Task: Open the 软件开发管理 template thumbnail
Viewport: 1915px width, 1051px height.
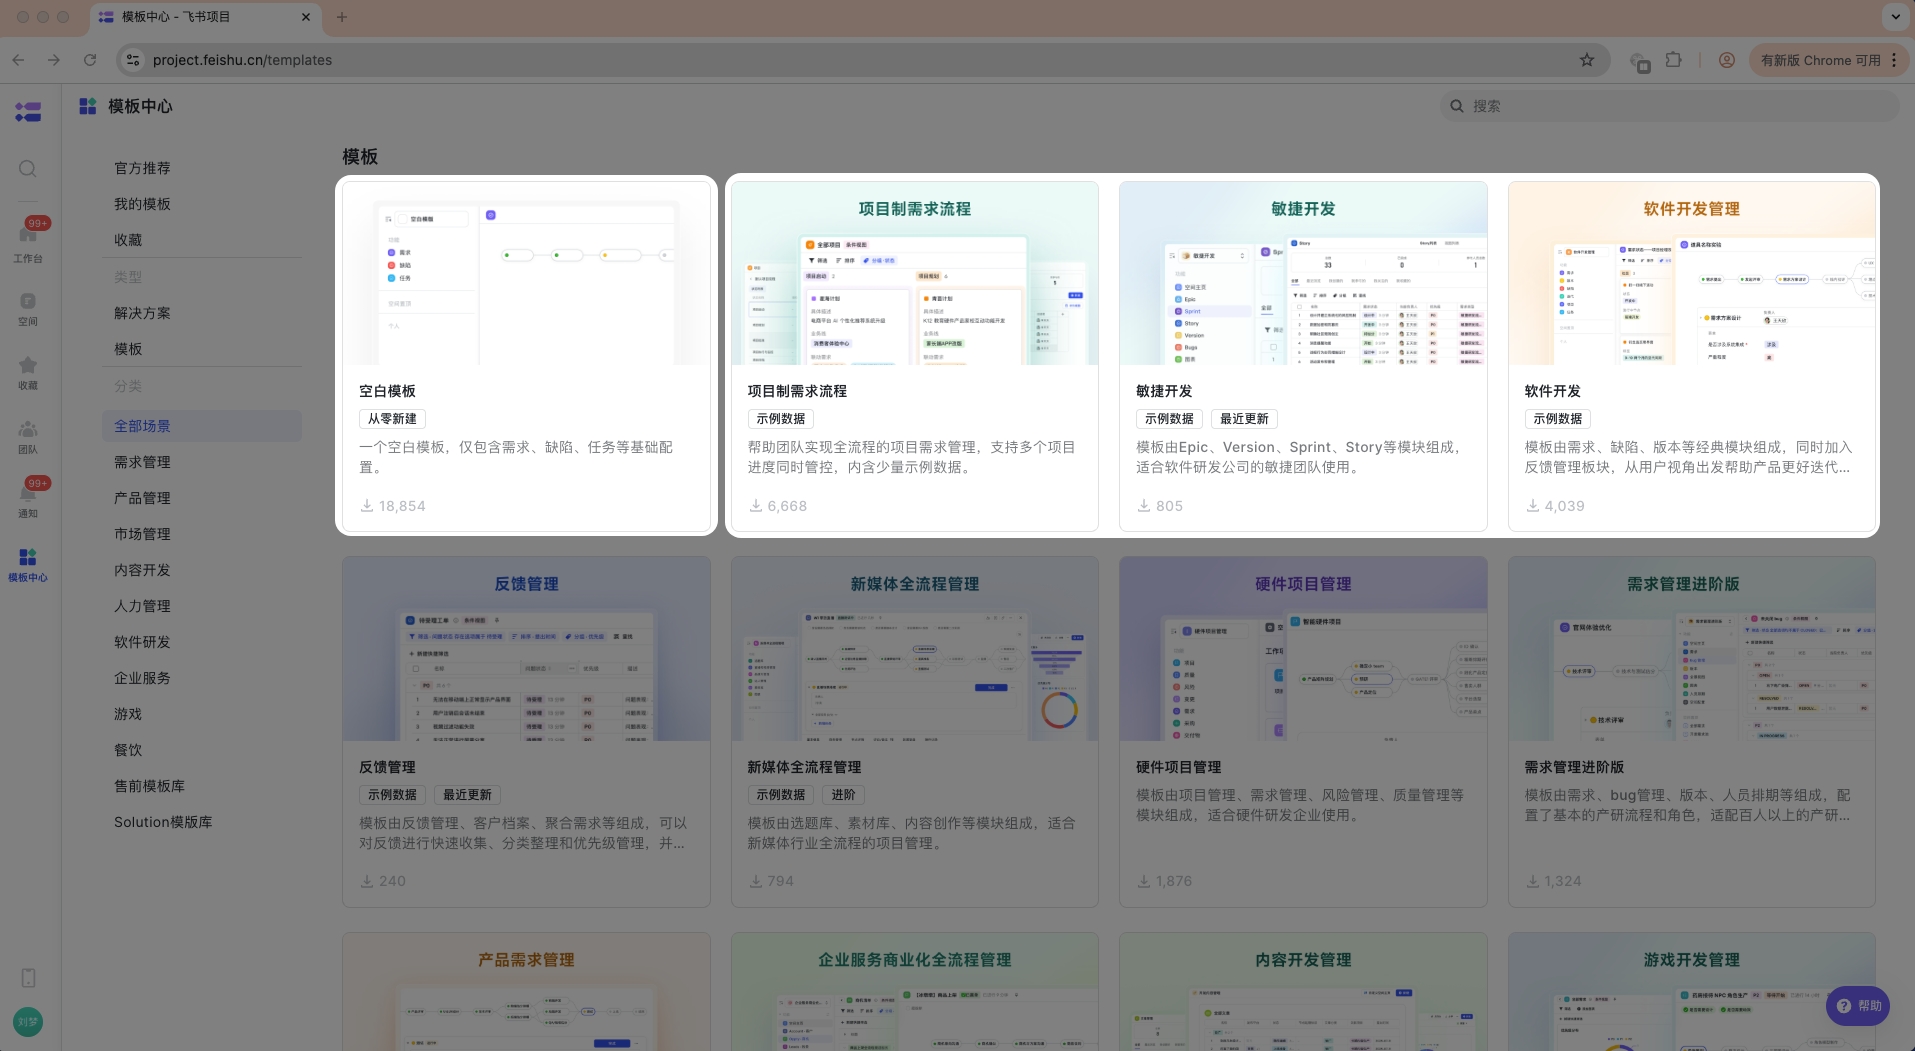Action: tap(1692, 273)
